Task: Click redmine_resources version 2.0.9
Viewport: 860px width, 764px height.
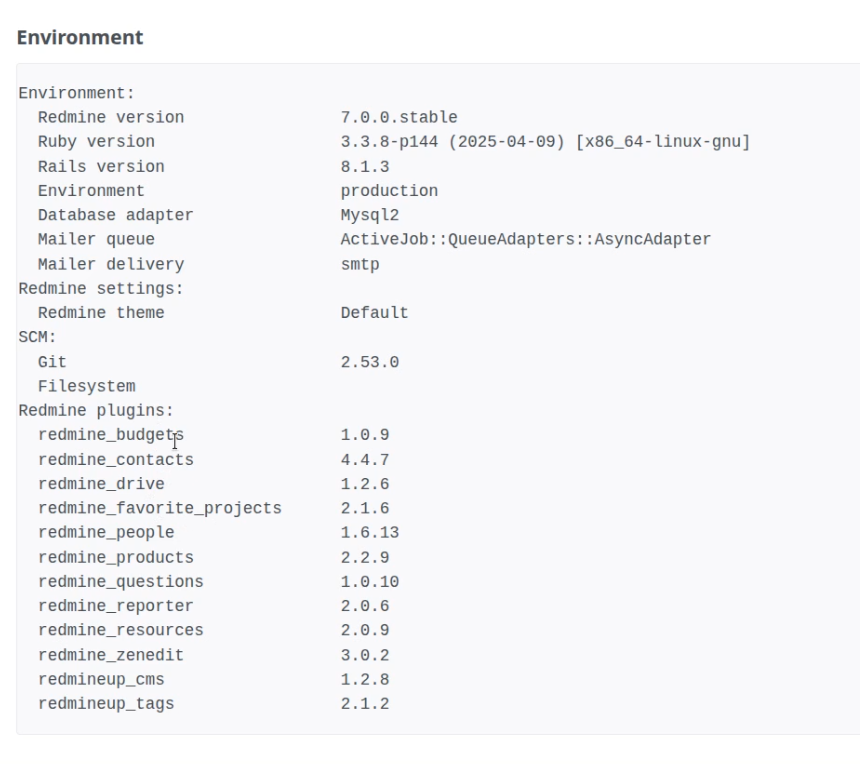Action: click(365, 630)
